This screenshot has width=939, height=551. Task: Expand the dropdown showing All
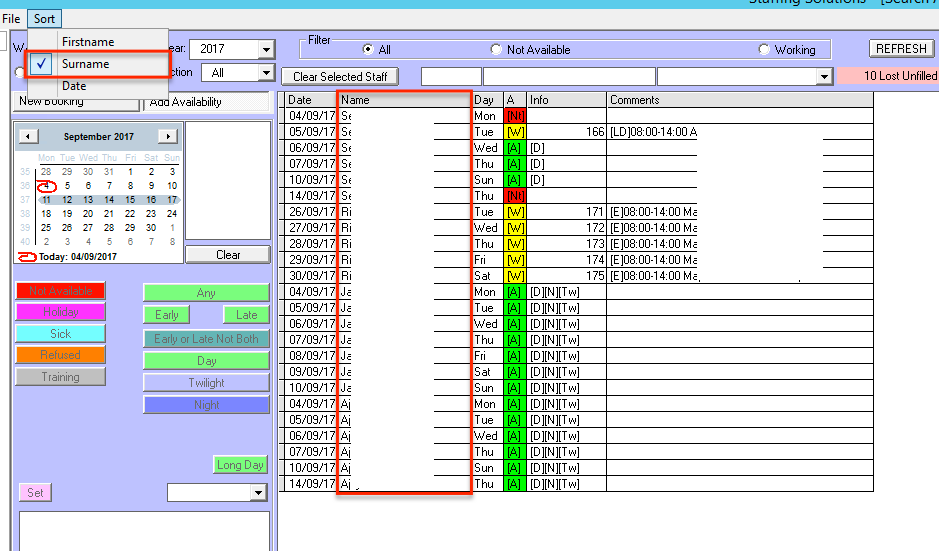pos(265,73)
